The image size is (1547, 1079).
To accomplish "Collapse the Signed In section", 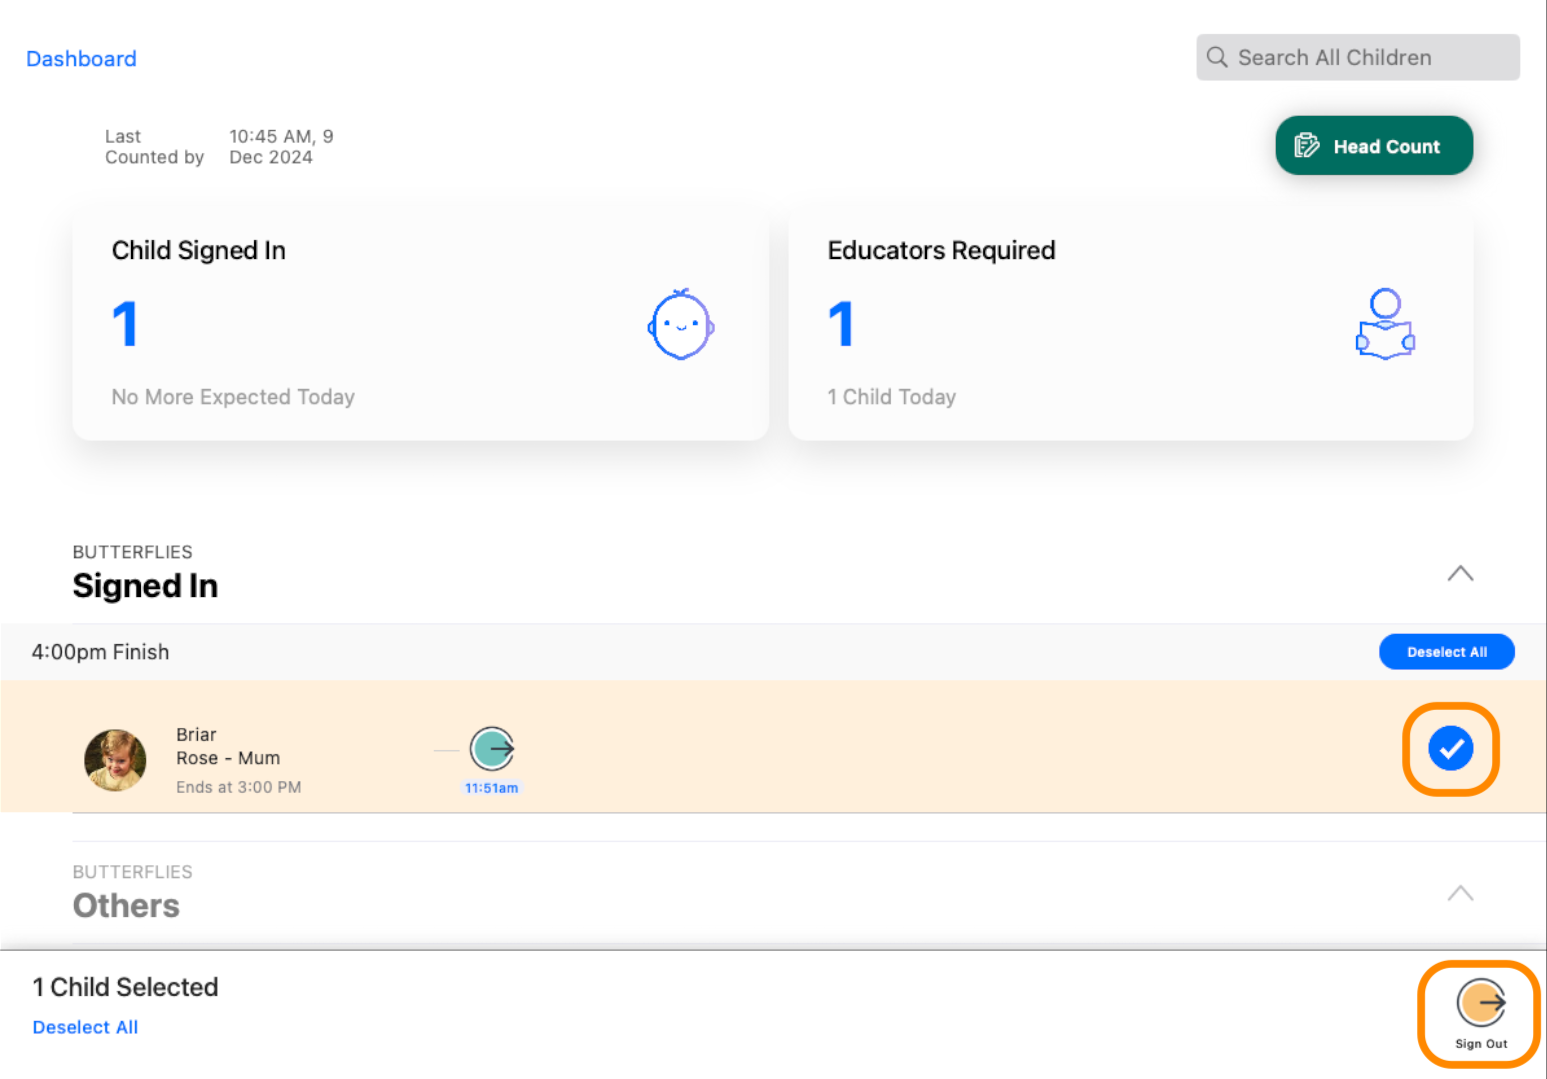I will 1461,573.
